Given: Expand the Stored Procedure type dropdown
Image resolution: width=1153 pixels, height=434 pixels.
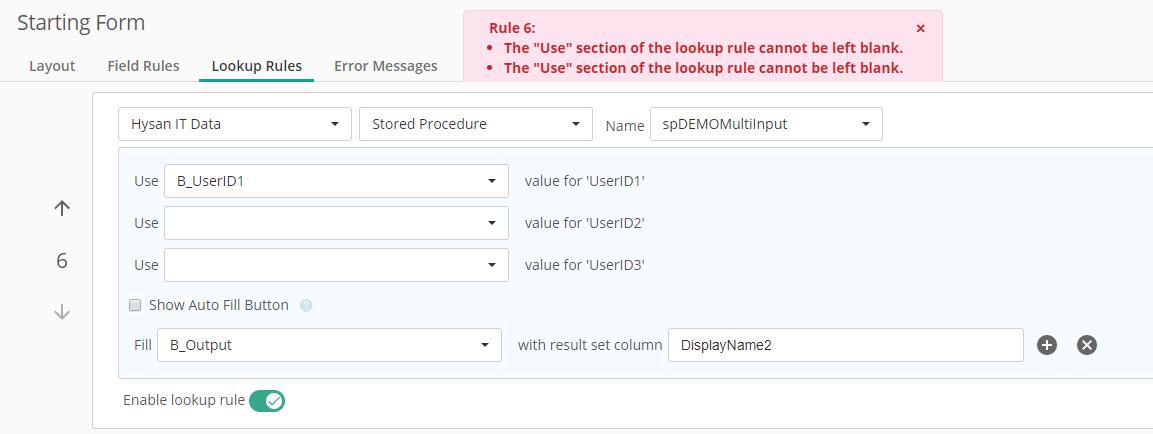Looking at the screenshot, I should point(475,125).
